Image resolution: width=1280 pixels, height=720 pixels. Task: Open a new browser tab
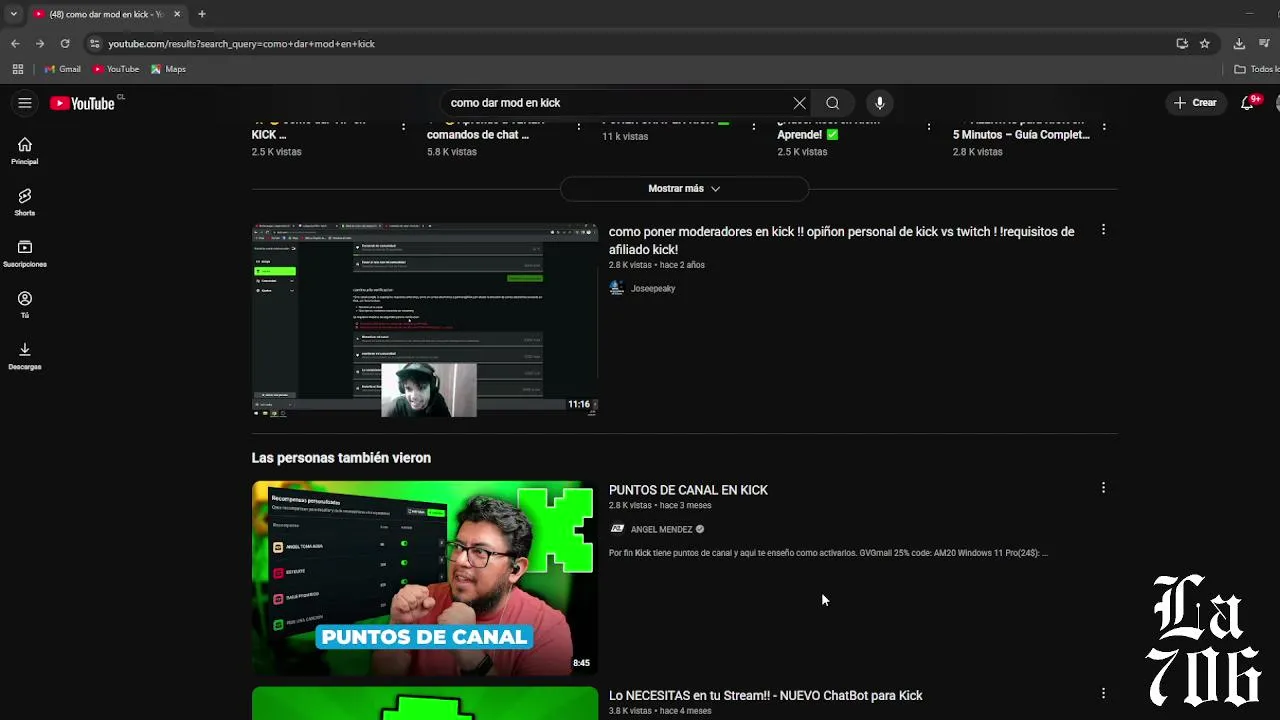click(202, 14)
